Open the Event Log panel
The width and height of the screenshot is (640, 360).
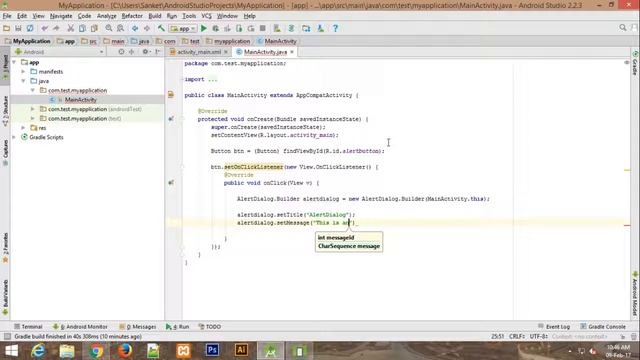(x=554, y=327)
